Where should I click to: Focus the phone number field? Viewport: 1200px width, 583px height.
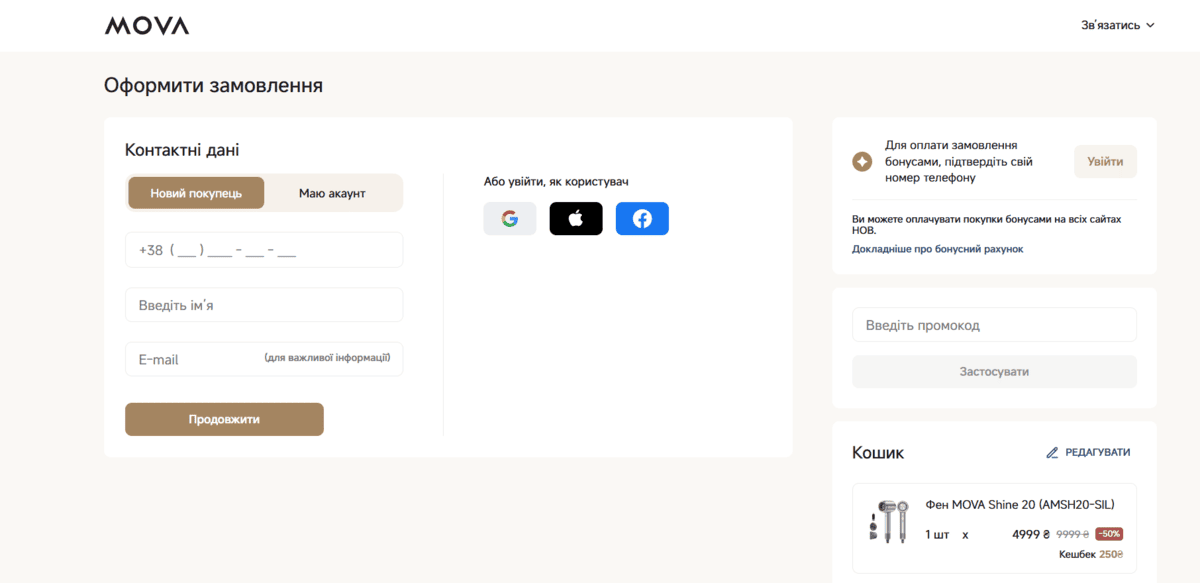click(x=264, y=250)
